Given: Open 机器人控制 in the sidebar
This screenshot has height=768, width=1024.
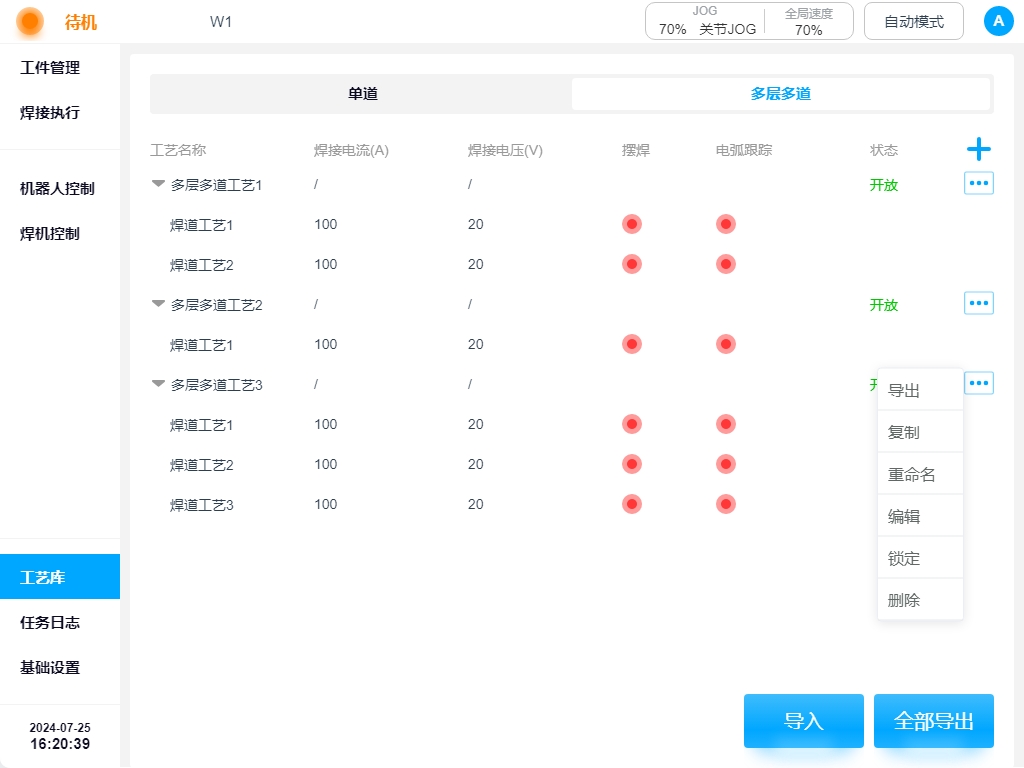Looking at the screenshot, I should click(57, 188).
